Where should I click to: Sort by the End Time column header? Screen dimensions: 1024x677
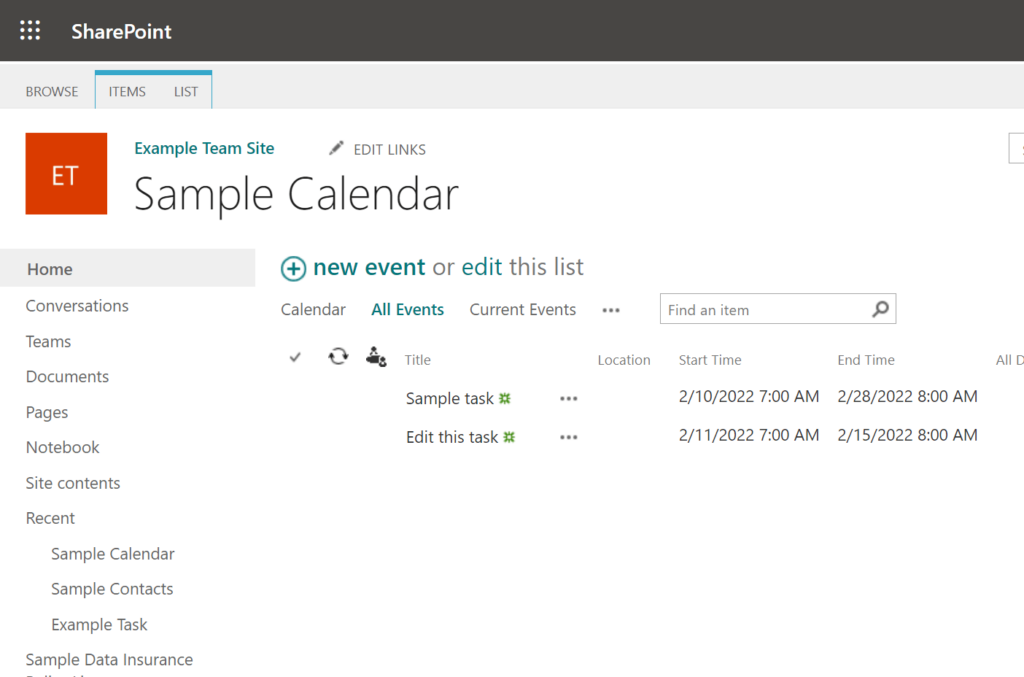pyautogui.click(x=866, y=360)
